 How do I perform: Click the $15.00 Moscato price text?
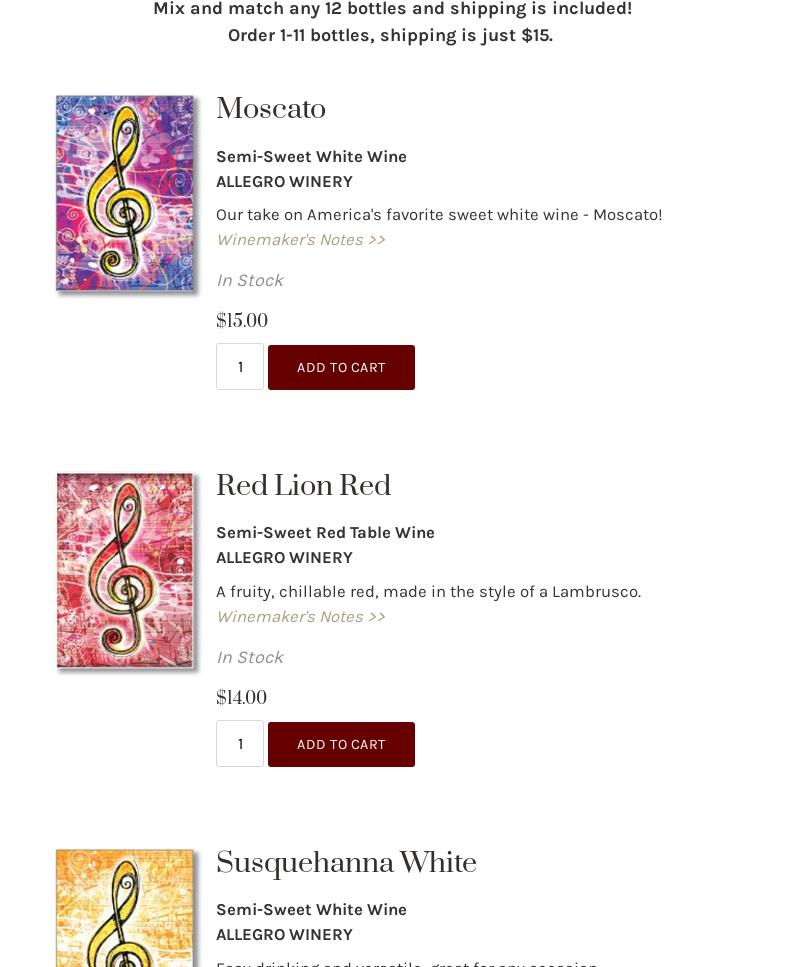pyautogui.click(x=242, y=321)
